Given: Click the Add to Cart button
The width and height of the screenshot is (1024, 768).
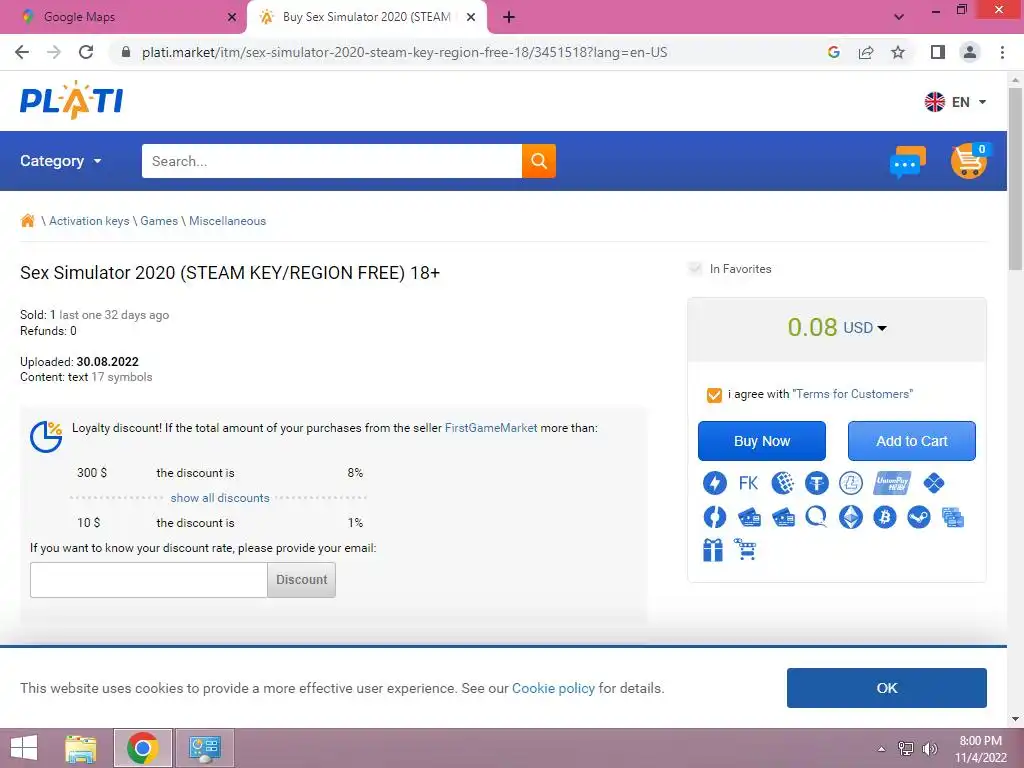Looking at the screenshot, I should click(x=912, y=441).
